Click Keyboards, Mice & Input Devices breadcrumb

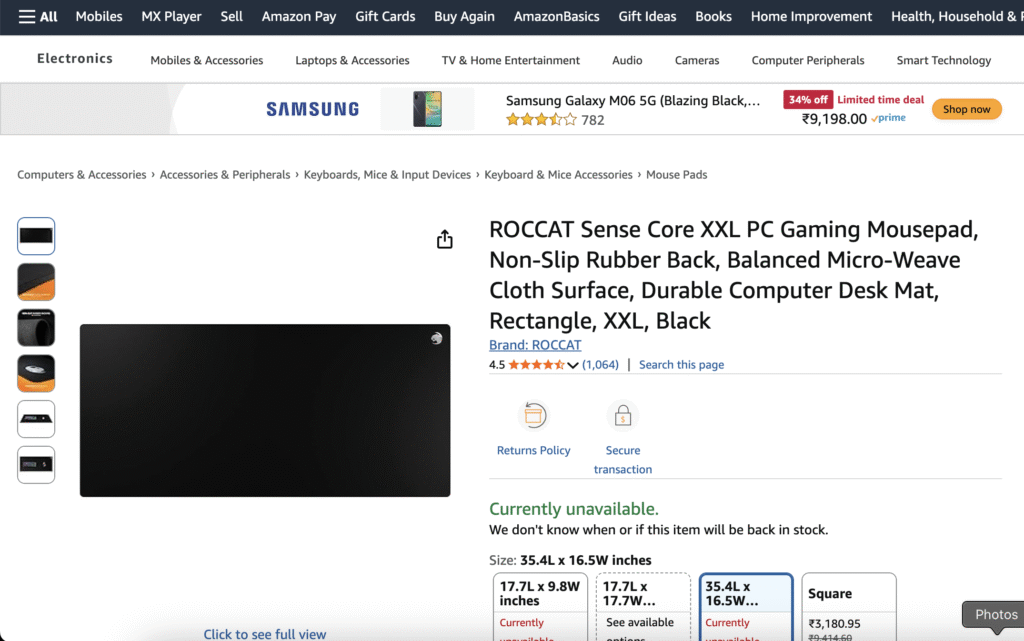387,174
